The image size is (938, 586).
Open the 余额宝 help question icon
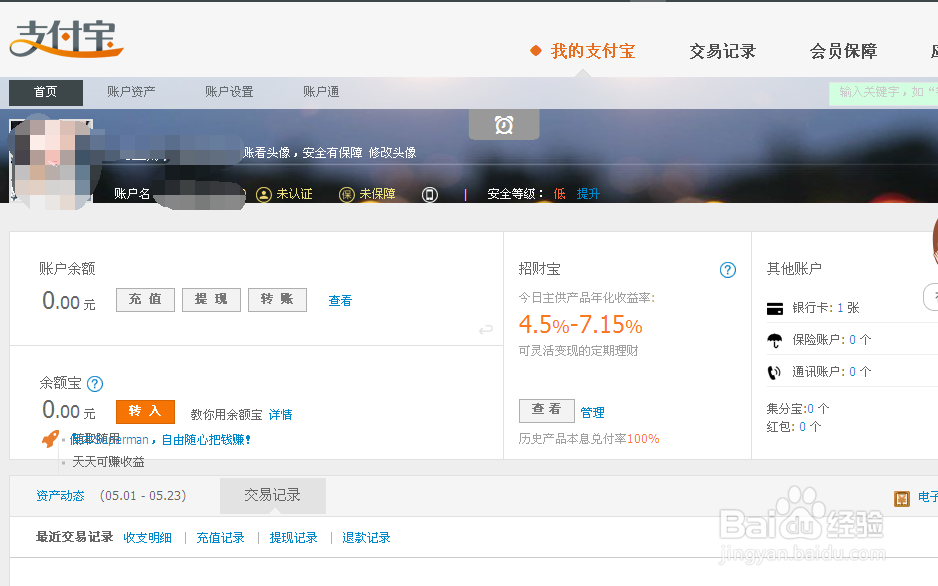click(95, 384)
